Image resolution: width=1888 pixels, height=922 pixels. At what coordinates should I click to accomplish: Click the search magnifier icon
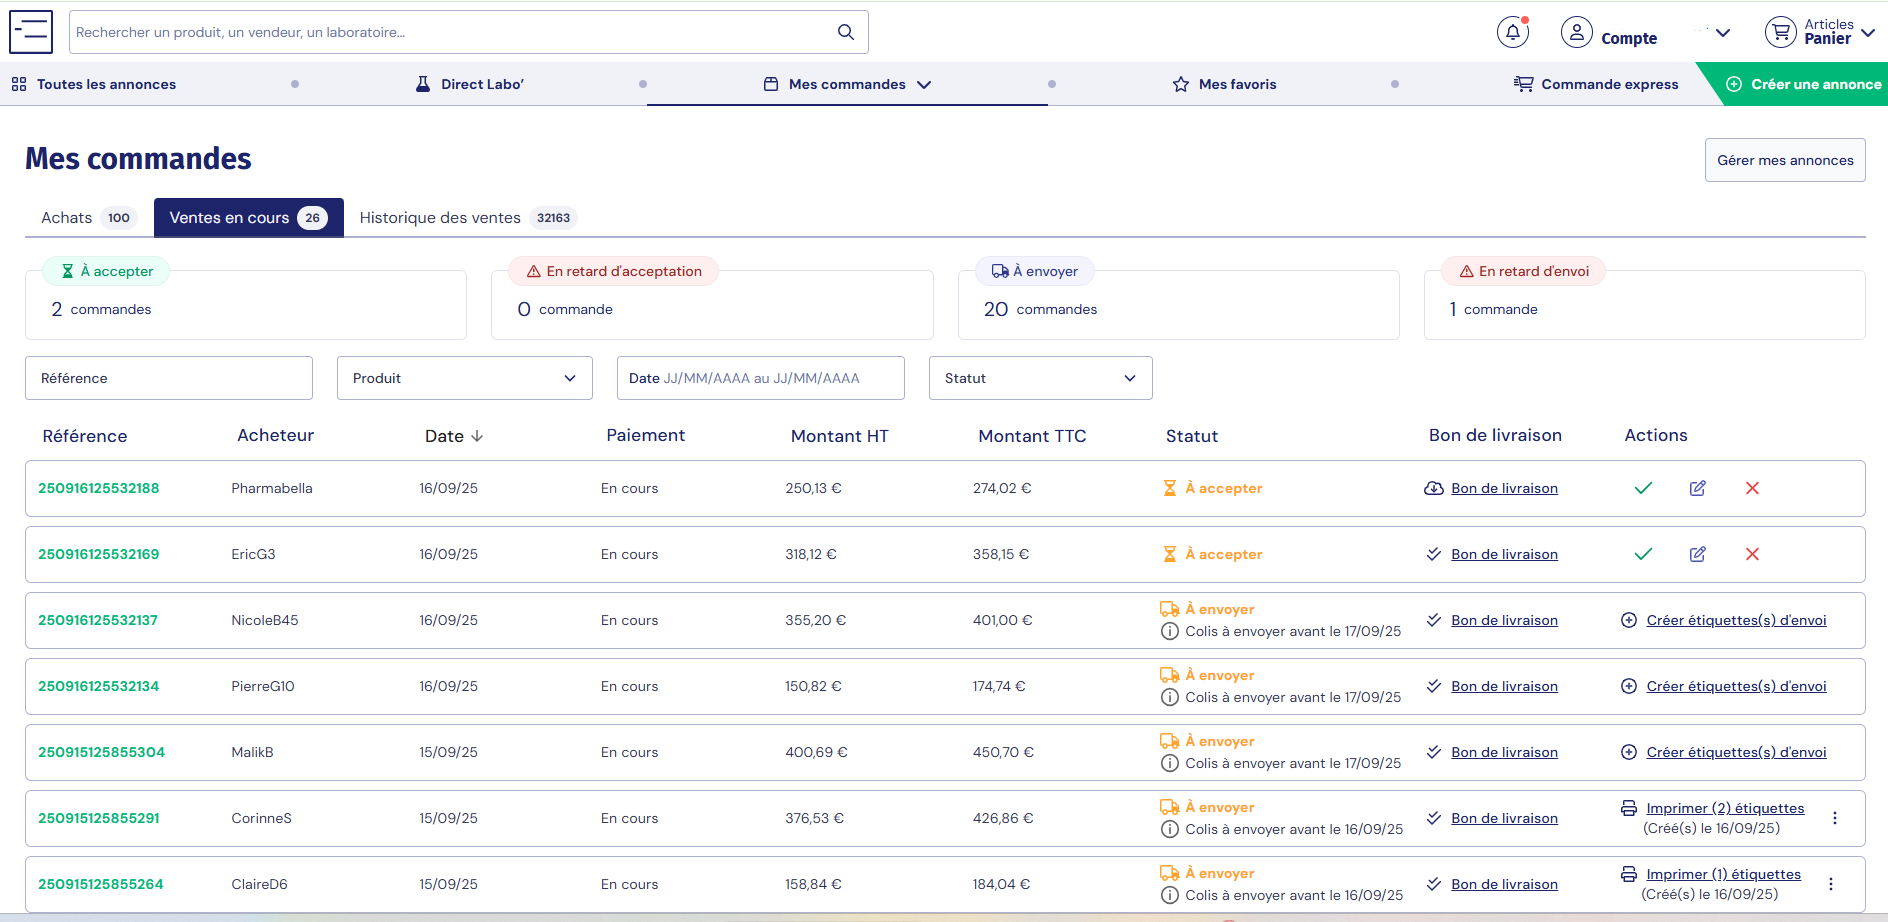coord(845,32)
